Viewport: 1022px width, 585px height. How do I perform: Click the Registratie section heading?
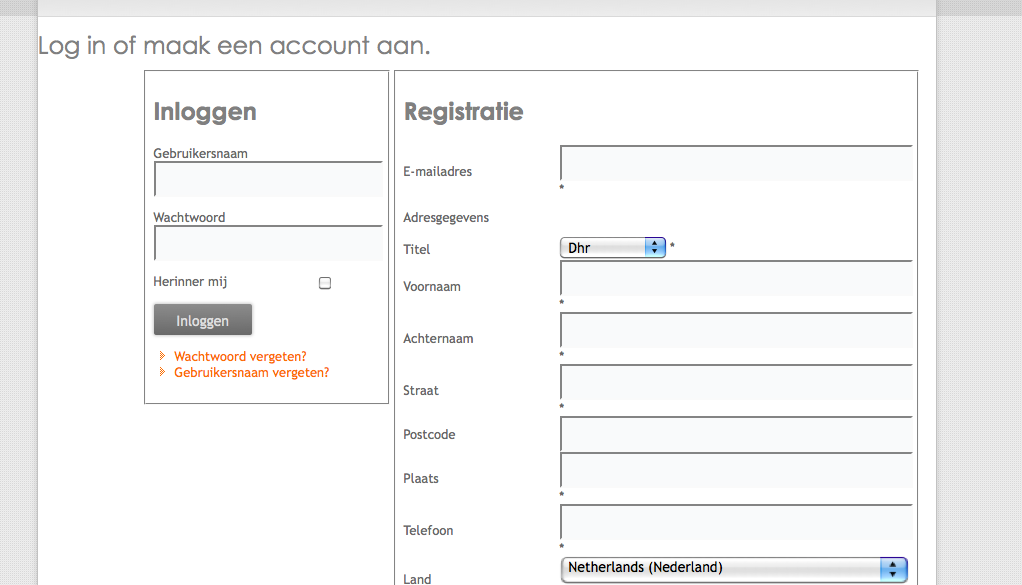click(x=463, y=112)
